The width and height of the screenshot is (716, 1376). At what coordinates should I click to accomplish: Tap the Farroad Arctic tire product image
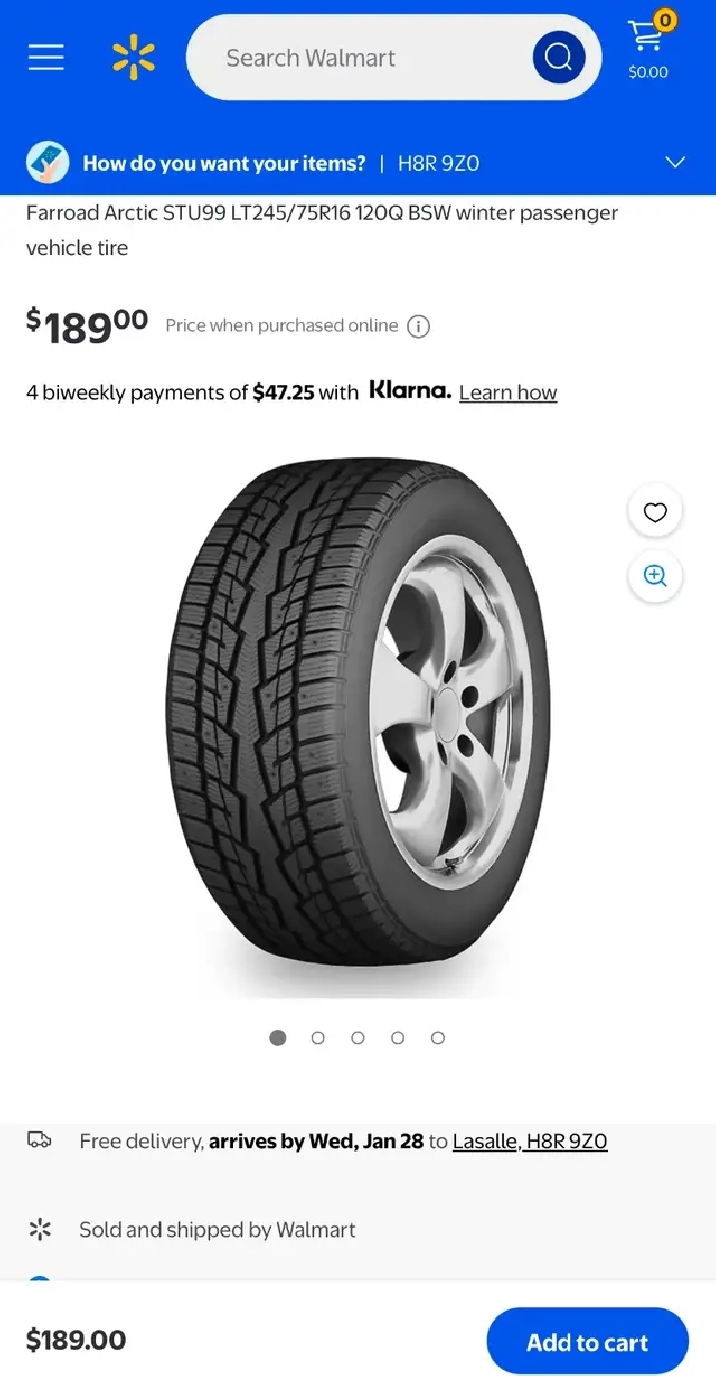pyautogui.click(x=358, y=720)
